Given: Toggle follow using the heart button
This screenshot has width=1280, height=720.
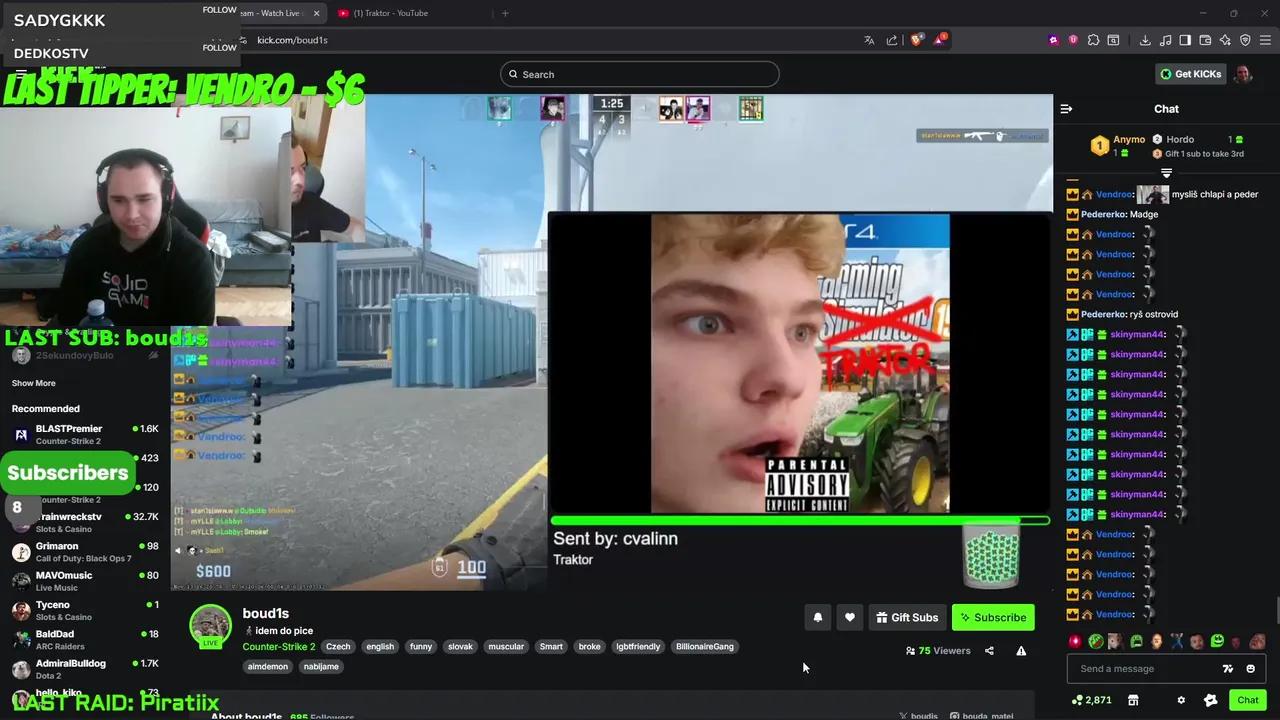Looking at the screenshot, I should [850, 617].
